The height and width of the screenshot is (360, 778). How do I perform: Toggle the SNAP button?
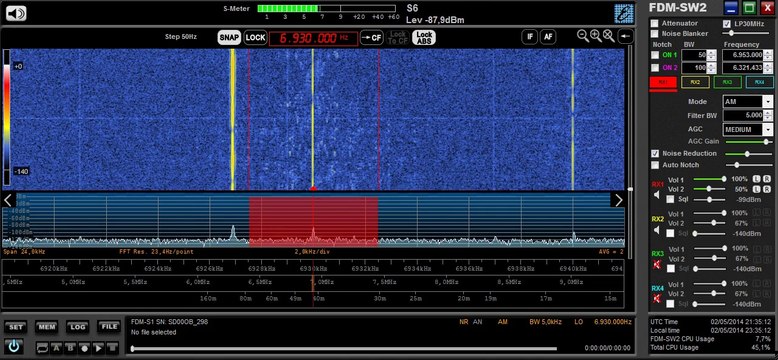pyautogui.click(x=229, y=37)
